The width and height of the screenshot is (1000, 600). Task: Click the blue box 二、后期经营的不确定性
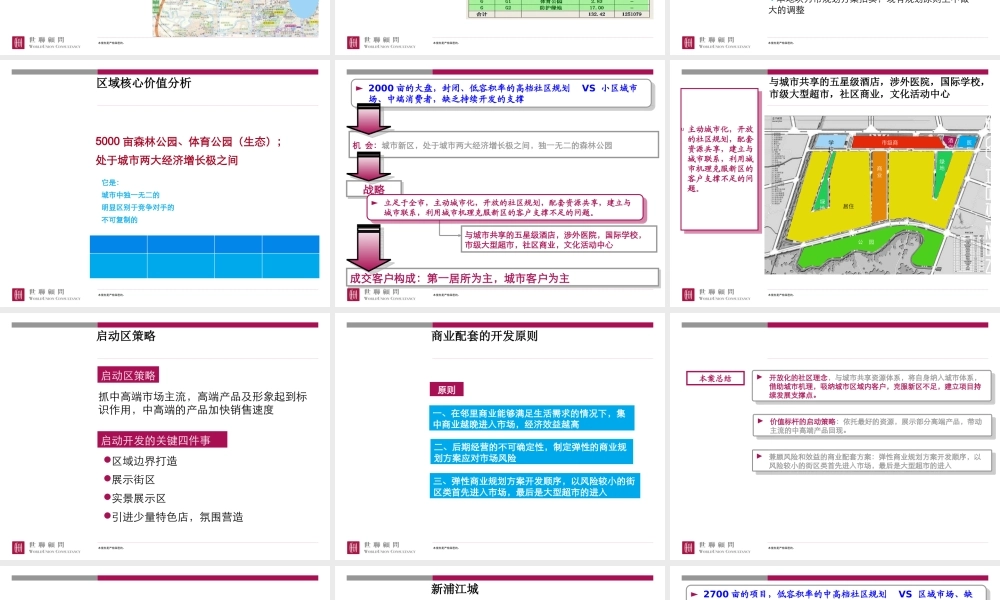pos(531,452)
